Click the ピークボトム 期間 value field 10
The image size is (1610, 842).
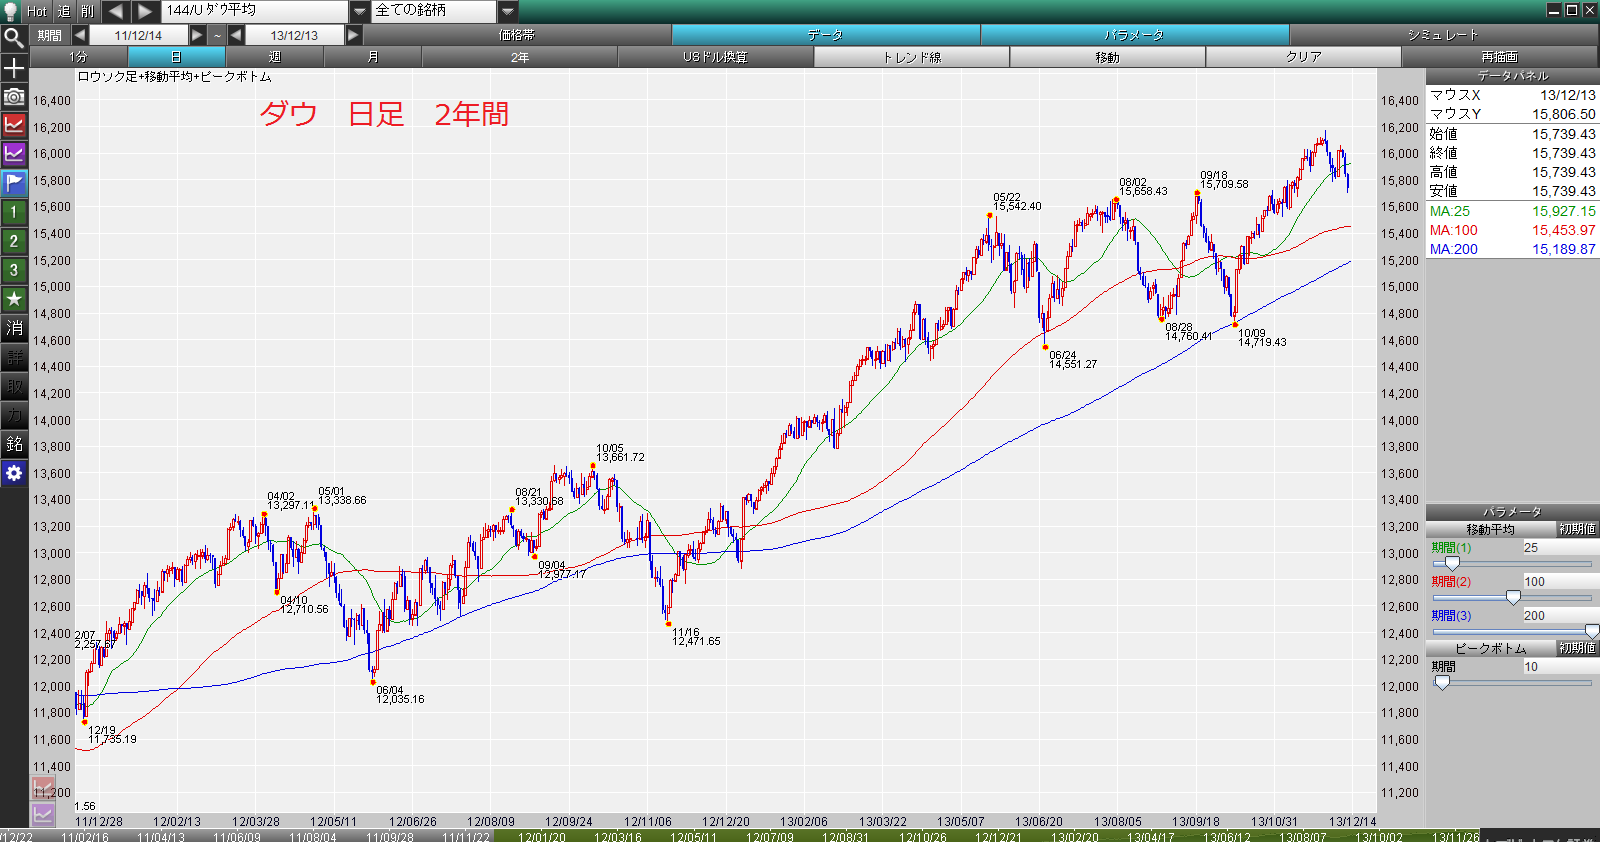click(x=1560, y=667)
